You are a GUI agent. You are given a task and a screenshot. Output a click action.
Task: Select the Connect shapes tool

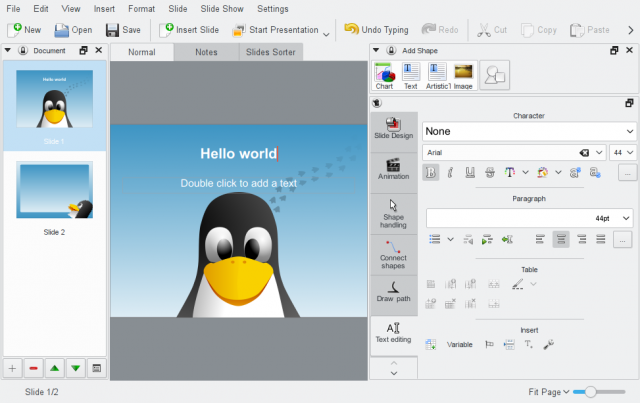click(393, 255)
